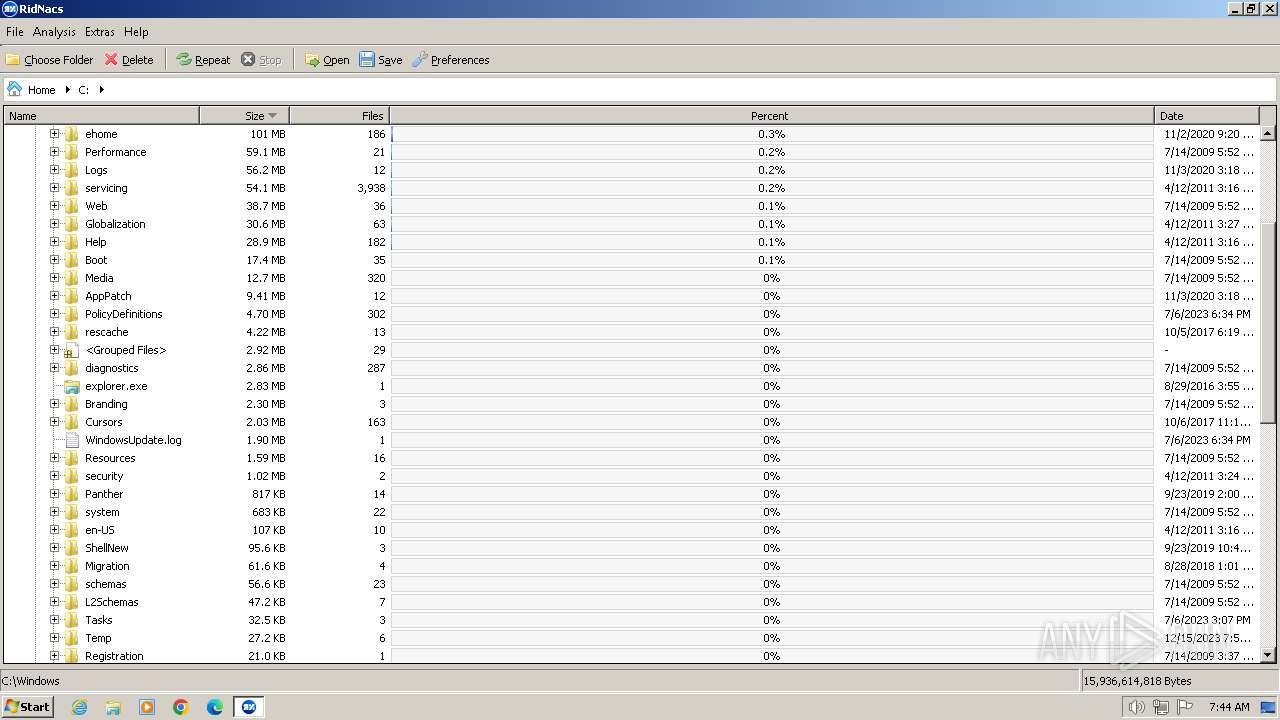Click the Panther folder icon

pos(71,494)
